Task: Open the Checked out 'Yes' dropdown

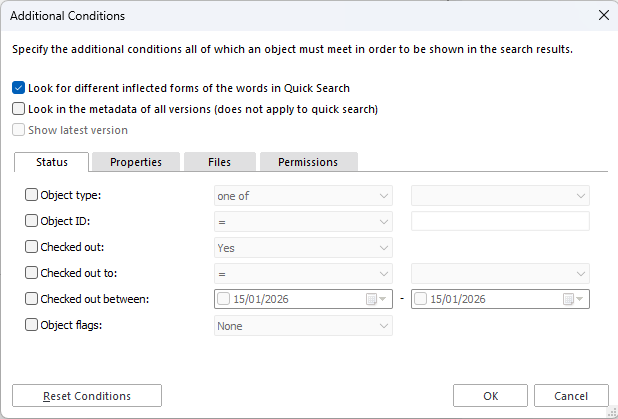Action: (x=303, y=248)
